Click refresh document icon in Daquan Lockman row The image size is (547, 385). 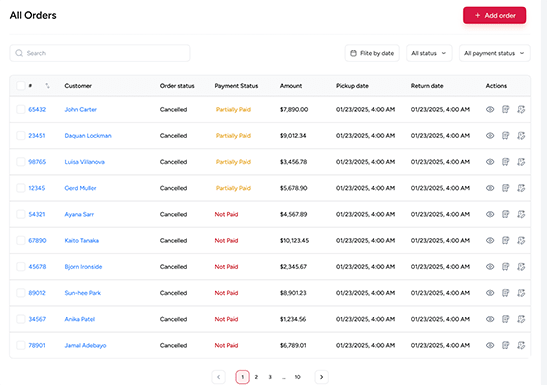point(521,136)
